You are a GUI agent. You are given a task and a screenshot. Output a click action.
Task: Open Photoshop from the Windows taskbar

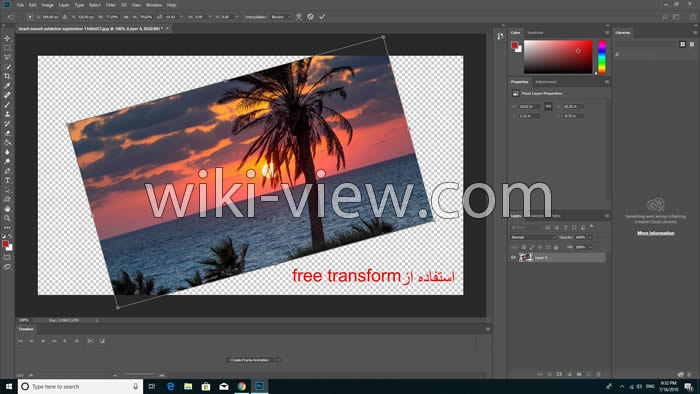click(x=259, y=386)
